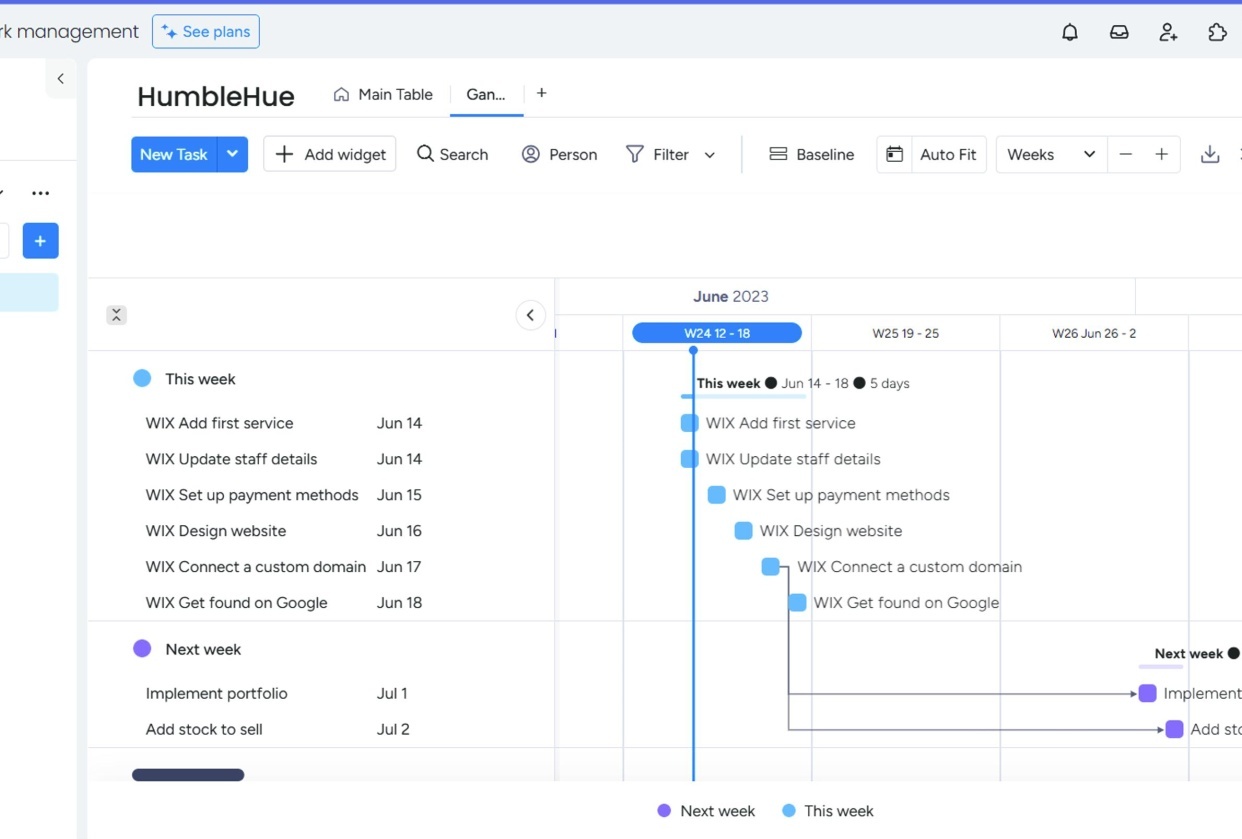Collapse the left sidebar with the arrow
This screenshot has width=1242, height=839.
pos(61,78)
